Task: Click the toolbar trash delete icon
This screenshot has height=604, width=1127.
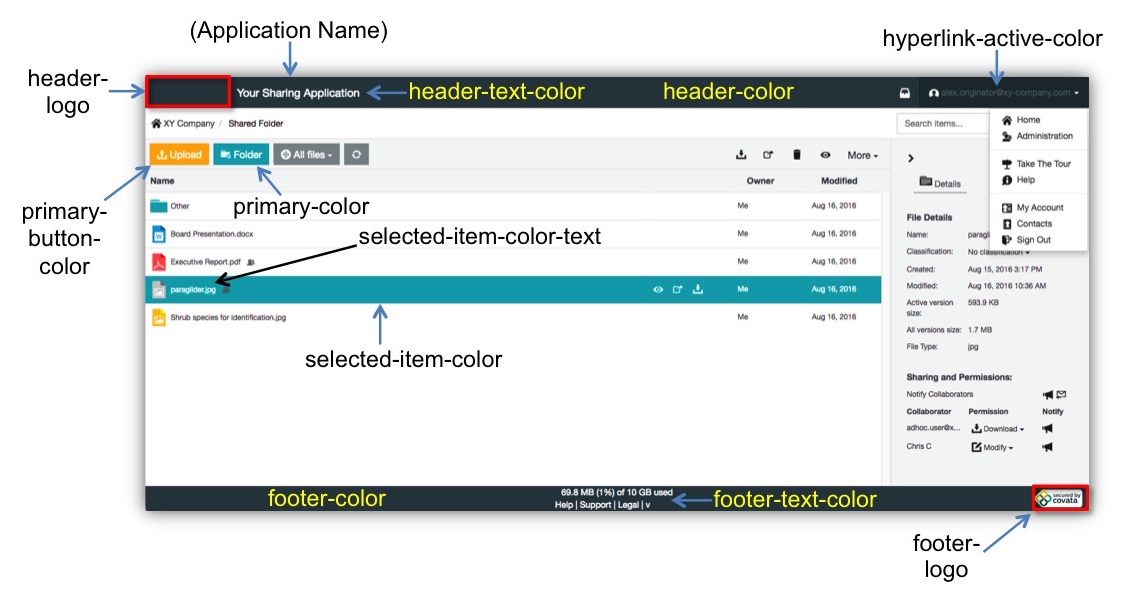Action: [x=797, y=155]
